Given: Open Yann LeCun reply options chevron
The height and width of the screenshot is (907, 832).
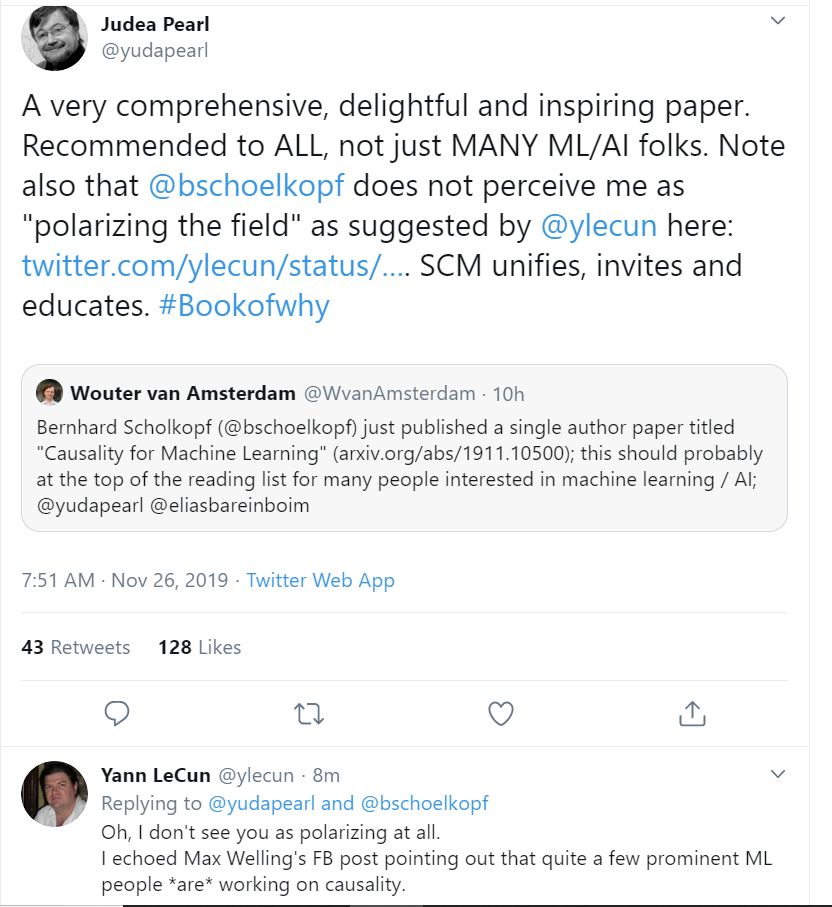Looking at the screenshot, I should click(x=777, y=774).
